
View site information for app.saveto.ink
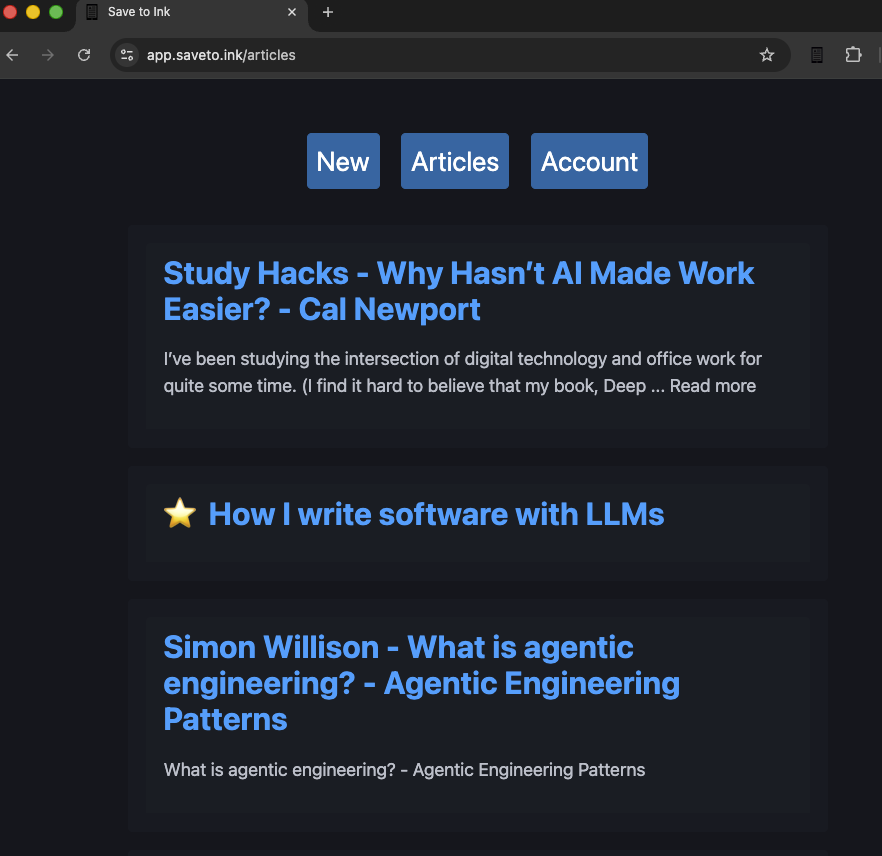(x=127, y=55)
